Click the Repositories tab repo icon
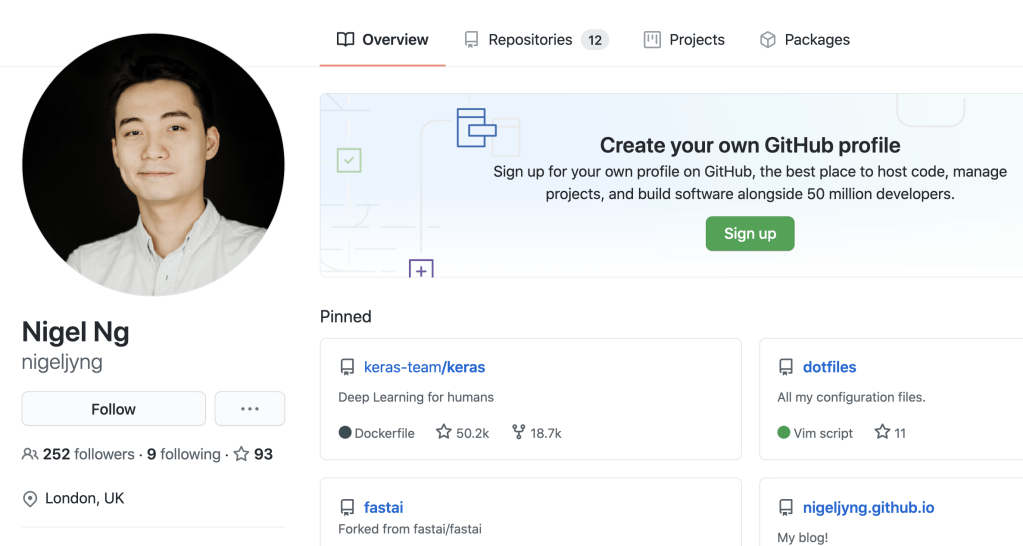The width and height of the screenshot is (1023, 546). point(471,40)
